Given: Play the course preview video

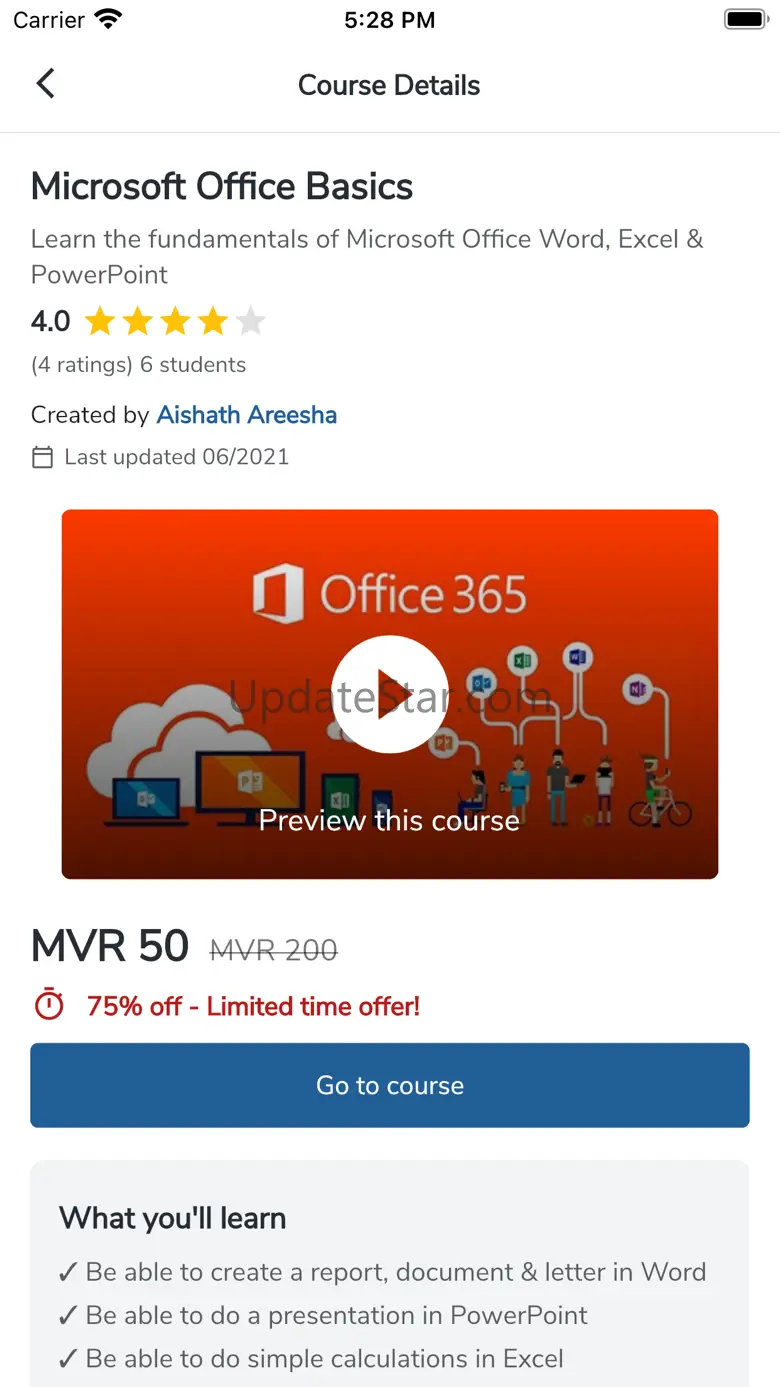Looking at the screenshot, I should click(389, 694).
